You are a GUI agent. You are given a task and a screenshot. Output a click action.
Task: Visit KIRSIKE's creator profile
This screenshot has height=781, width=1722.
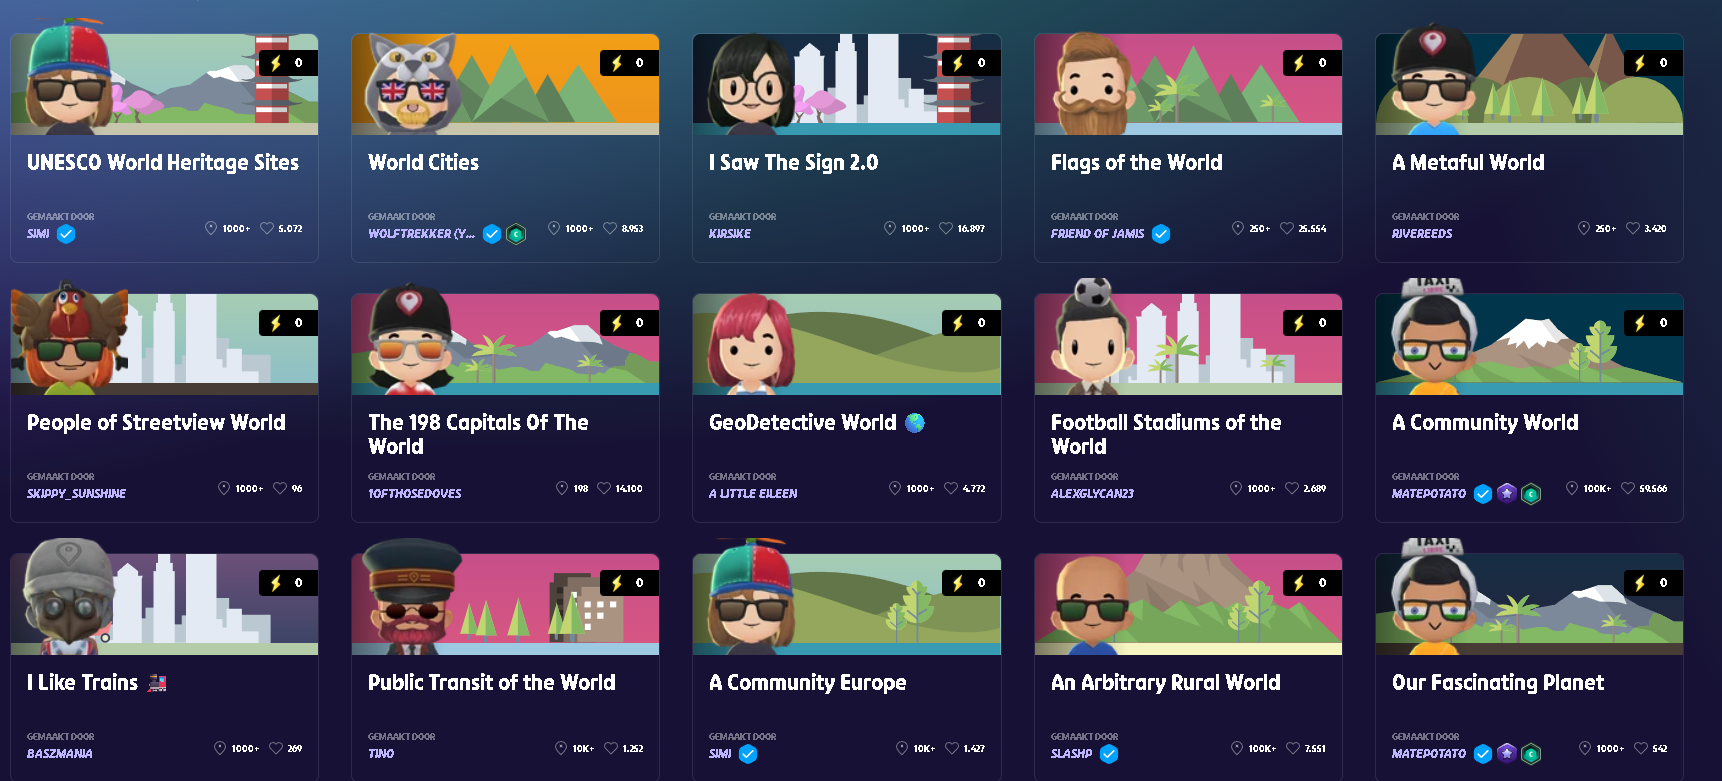coord(730,234)
